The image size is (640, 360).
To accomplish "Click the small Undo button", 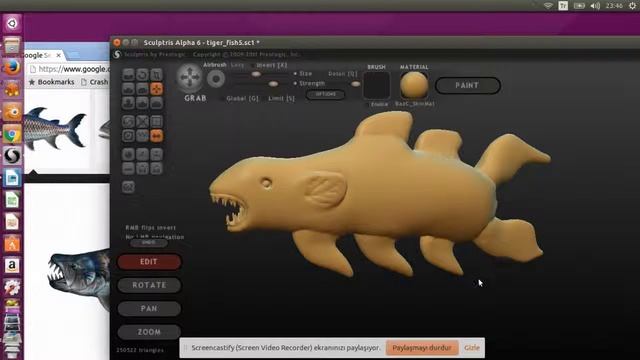I will (x=149, y=242).
